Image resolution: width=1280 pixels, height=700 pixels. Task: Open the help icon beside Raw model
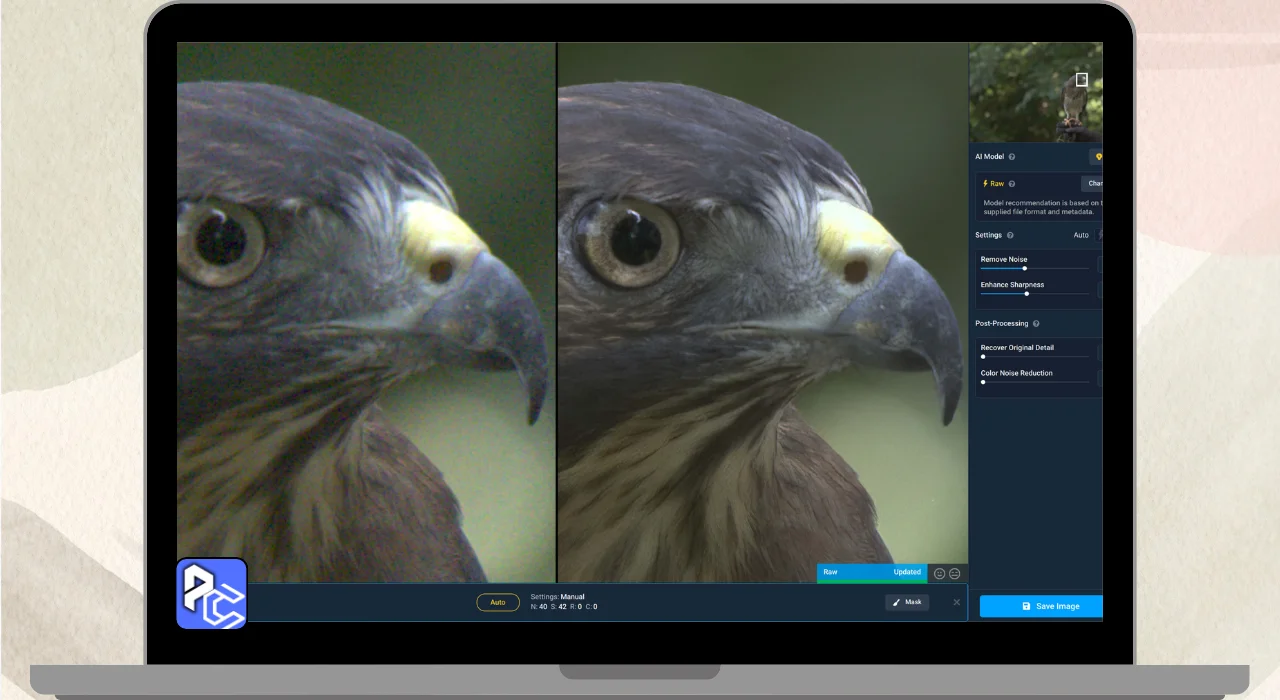click(x=1012, y=184)
